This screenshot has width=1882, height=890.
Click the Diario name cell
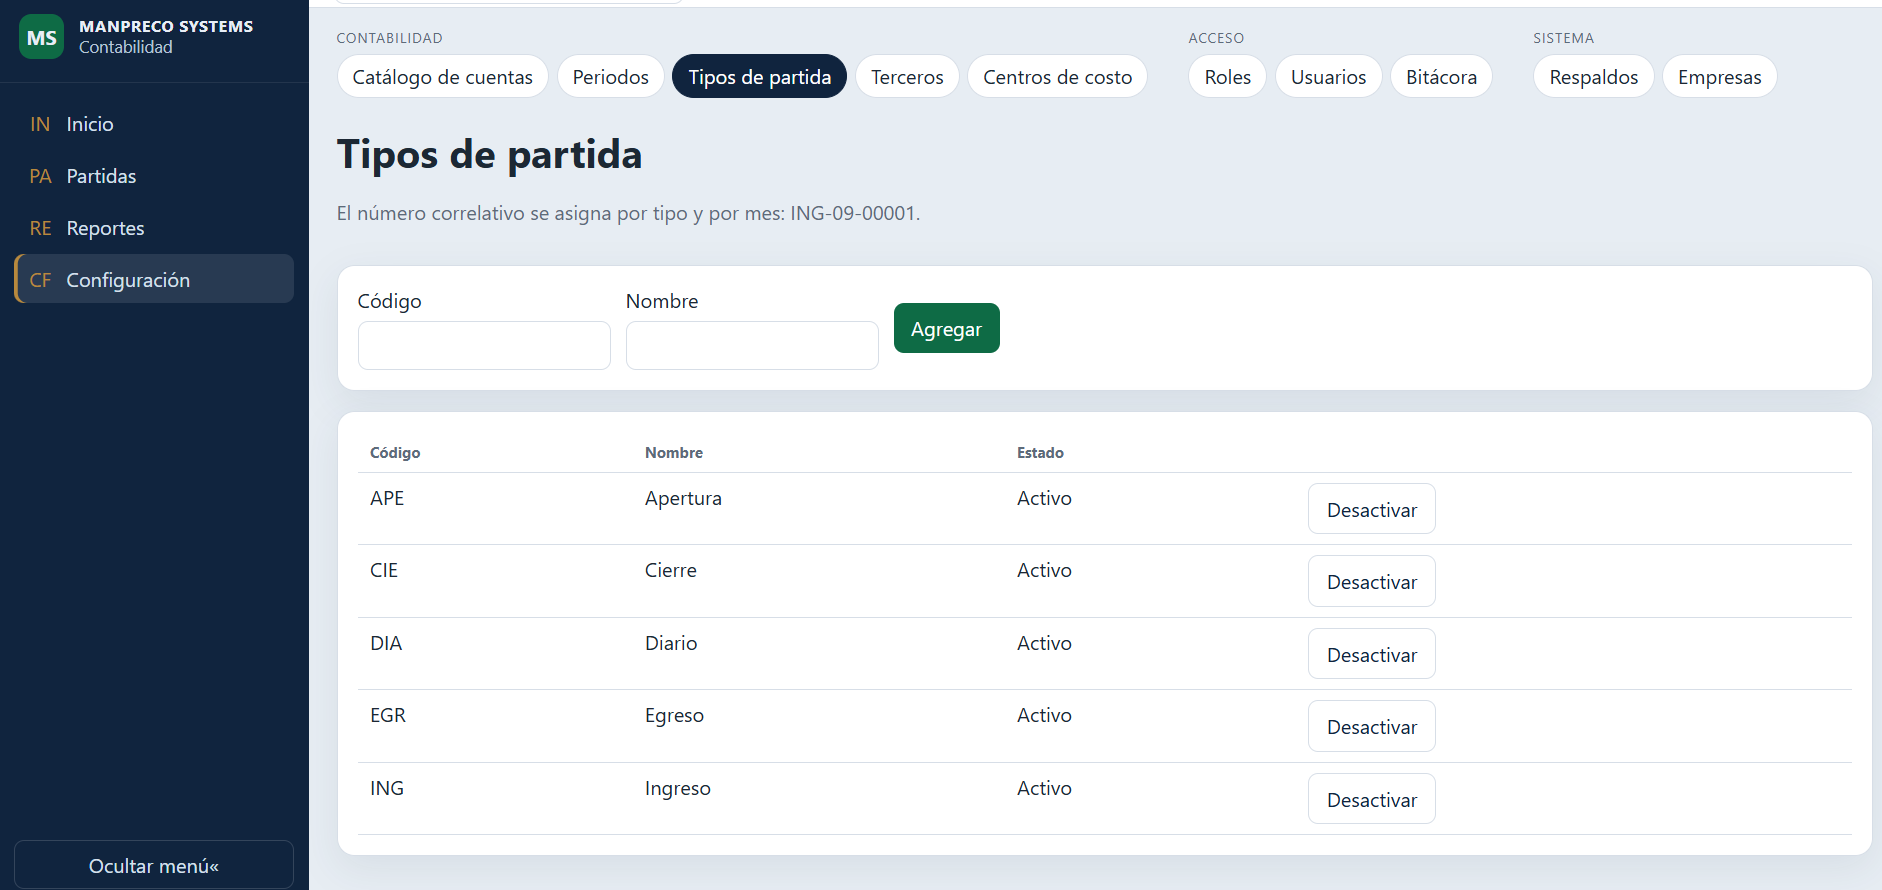(x=671, y=643)
